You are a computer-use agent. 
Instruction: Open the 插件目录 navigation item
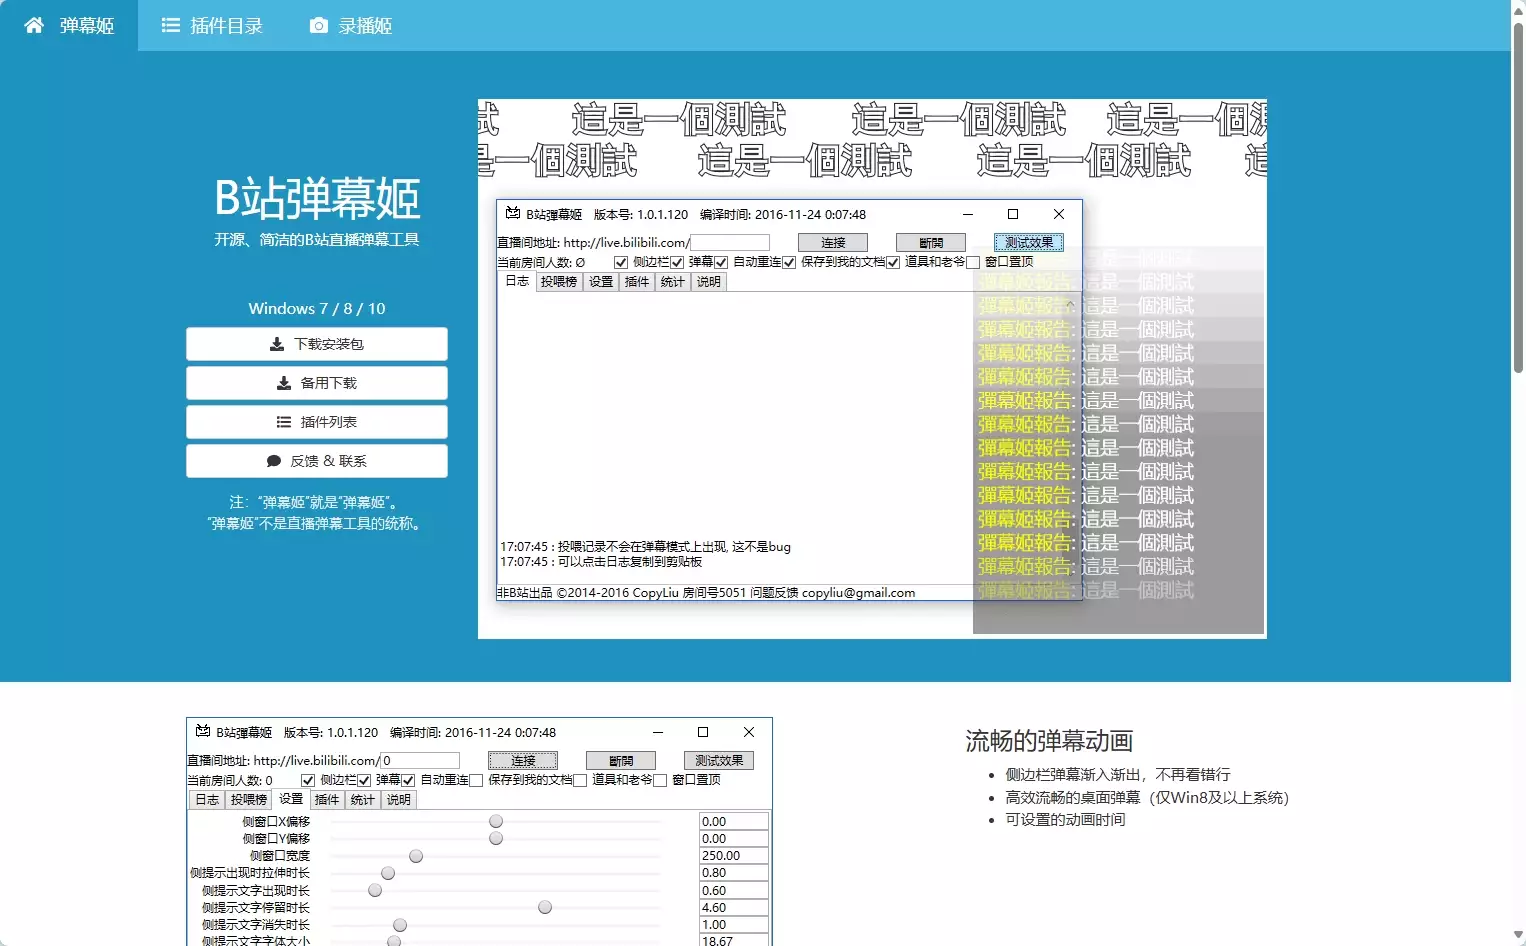(x=212, y=25)
